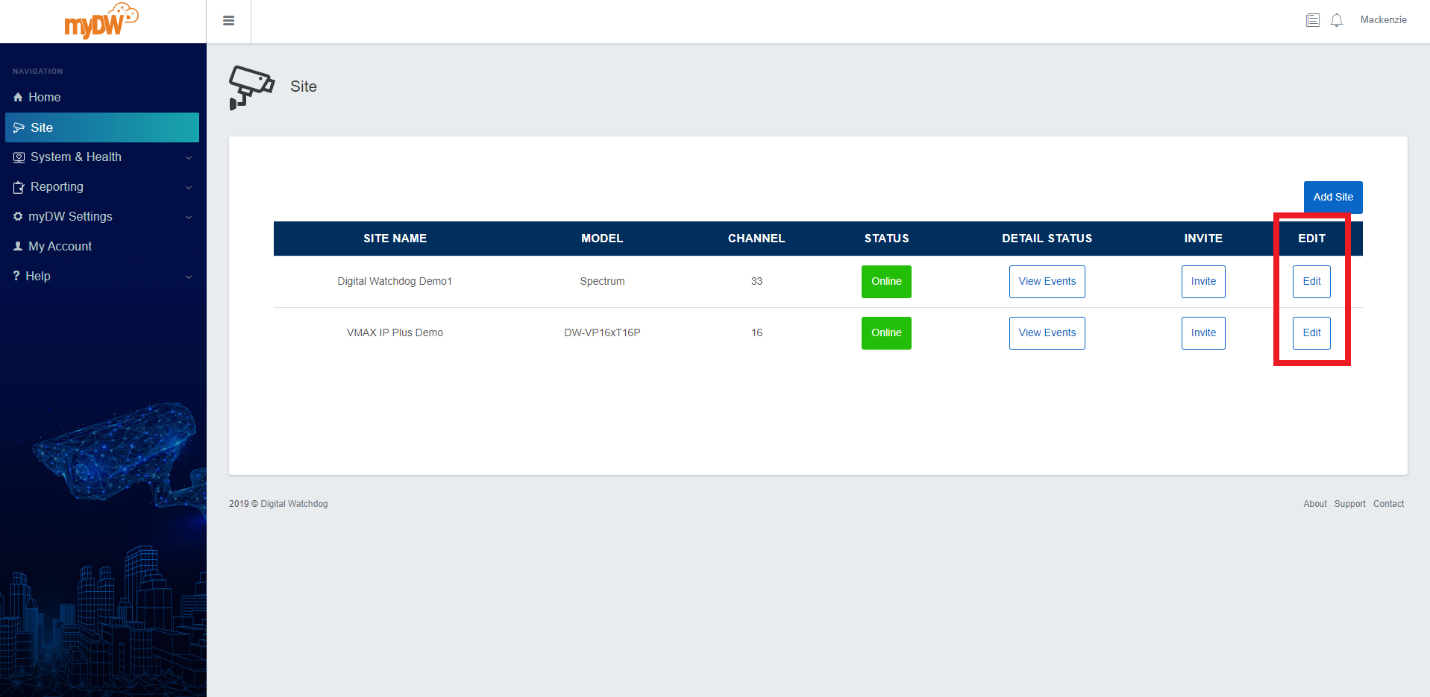Click the Reporting document icon
Screen dimensions: 1430x697
(x=18, y=187)
